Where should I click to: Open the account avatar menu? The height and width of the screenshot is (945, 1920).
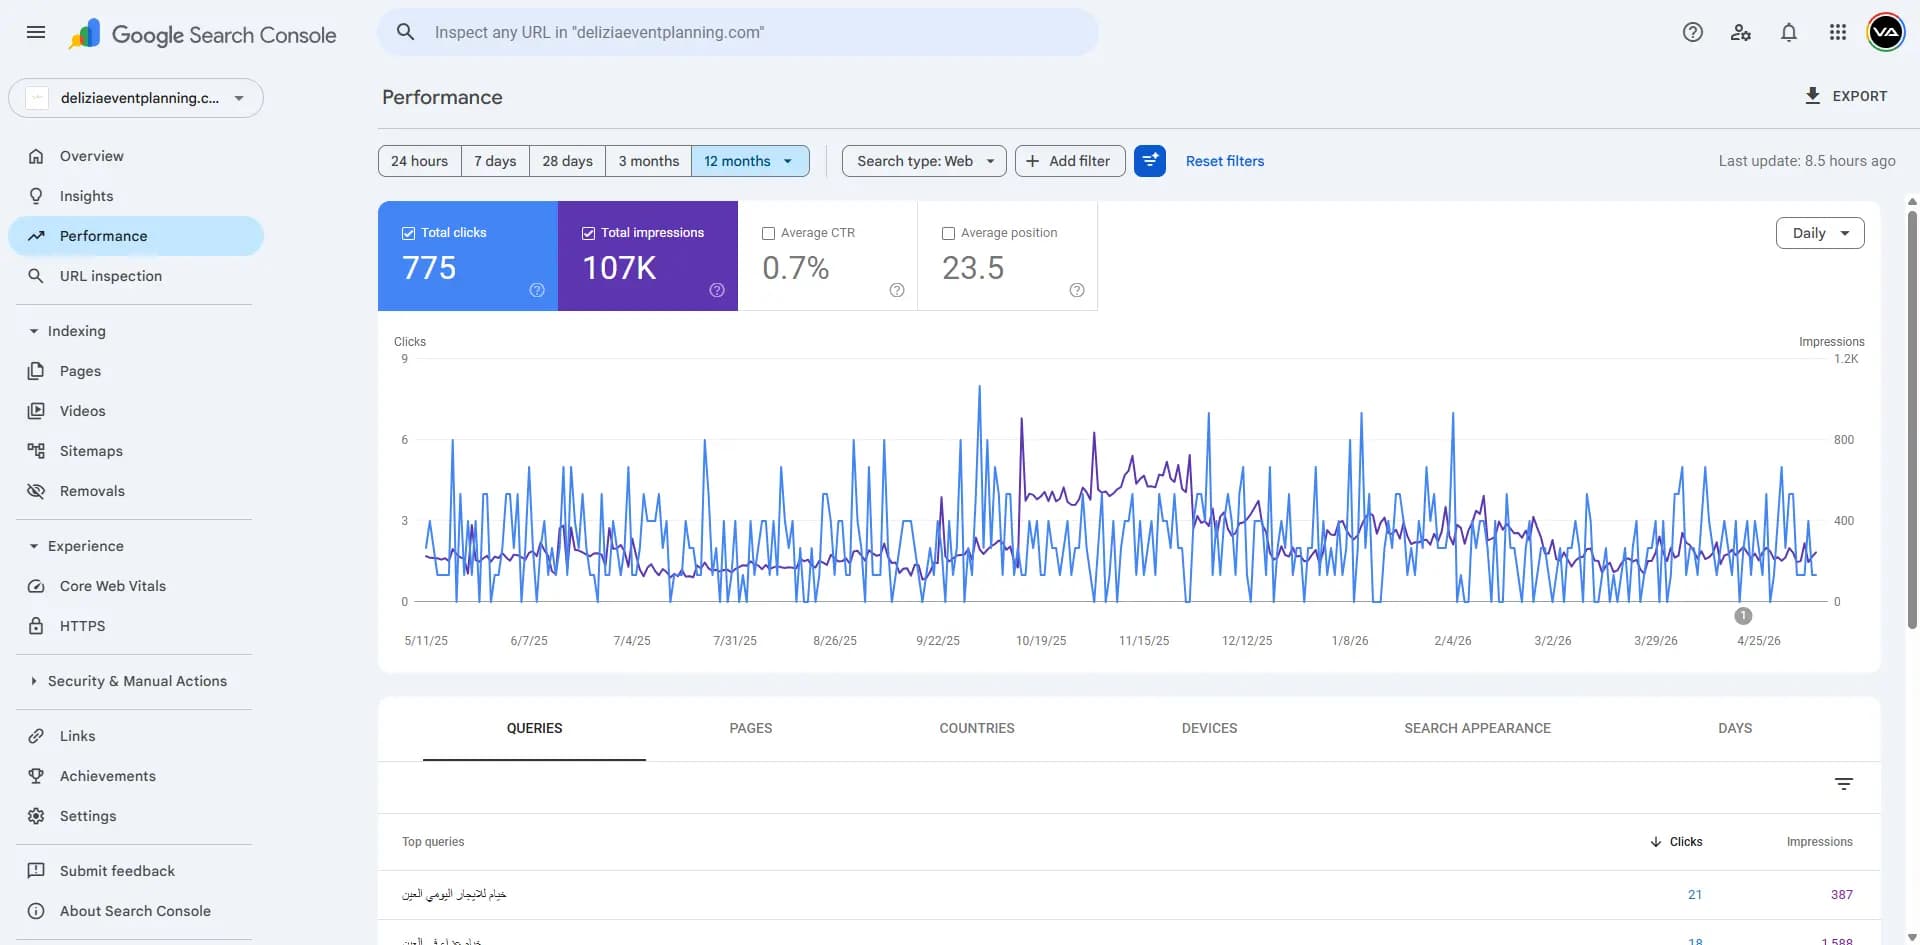(x=1885, y=32)
